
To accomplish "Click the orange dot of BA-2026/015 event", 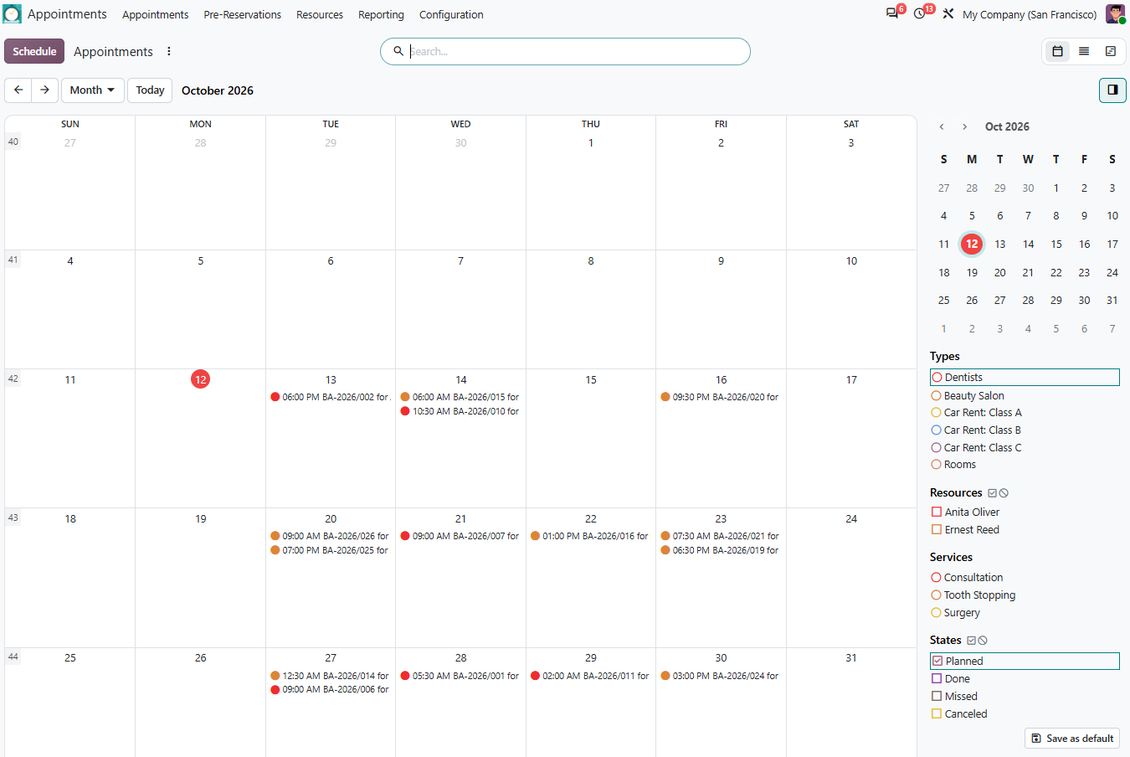I will pyautogui.click(x=405, y=397).
